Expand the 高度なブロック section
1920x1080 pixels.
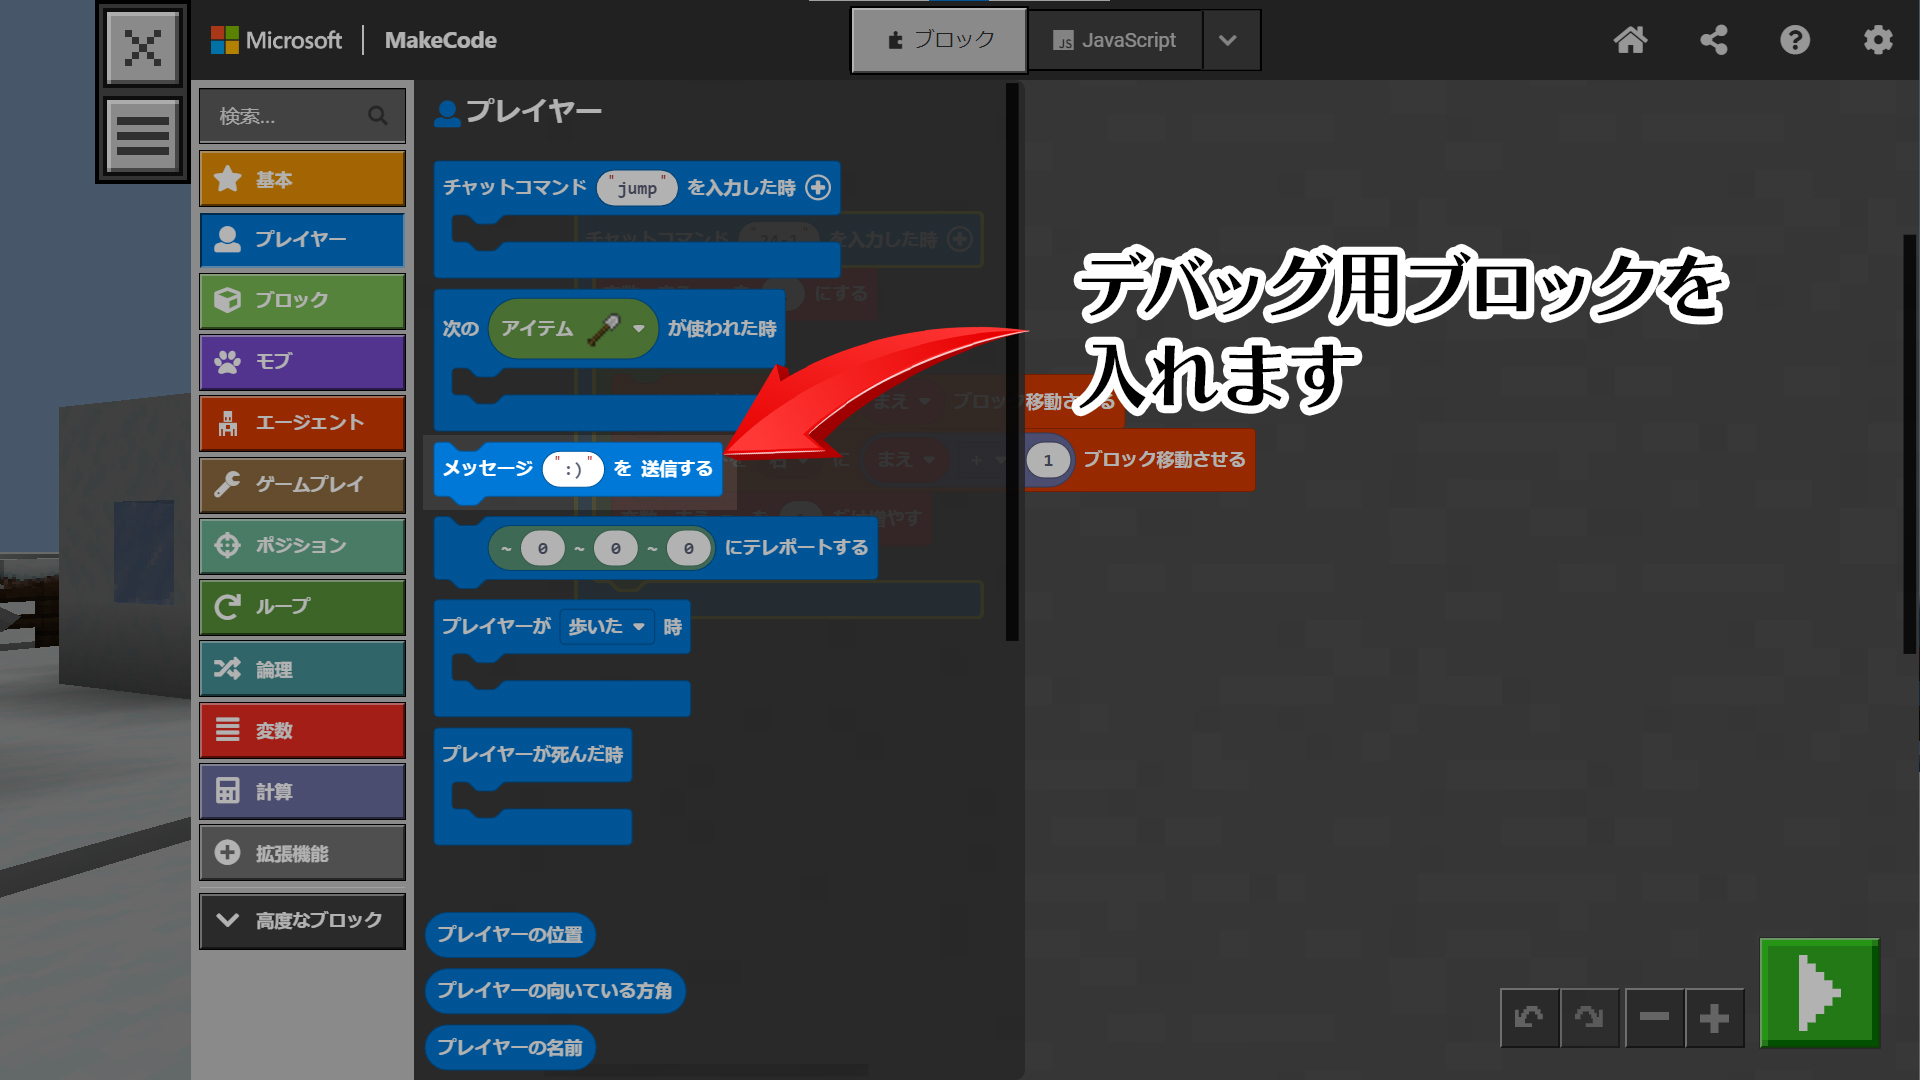point(302,920)
